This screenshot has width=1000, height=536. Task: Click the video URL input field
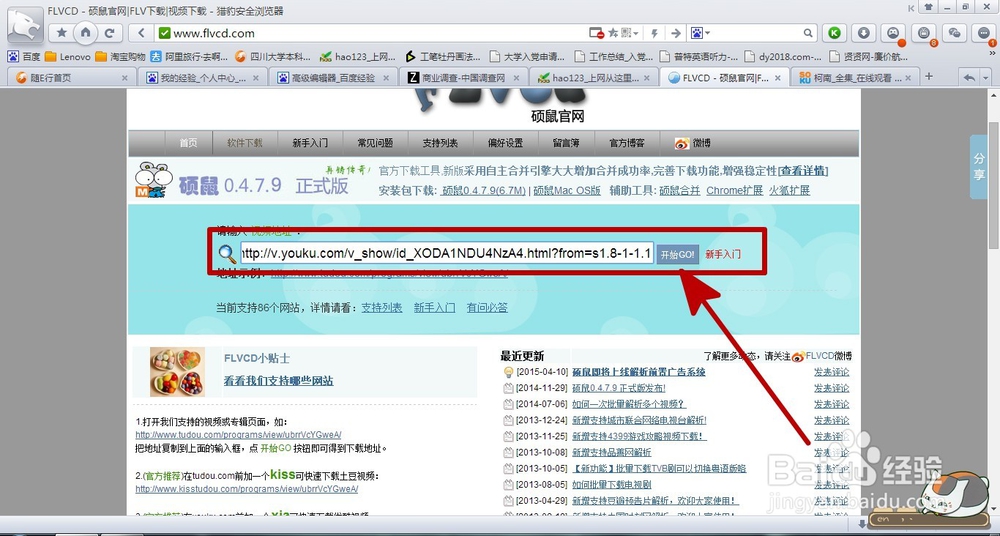446,253
